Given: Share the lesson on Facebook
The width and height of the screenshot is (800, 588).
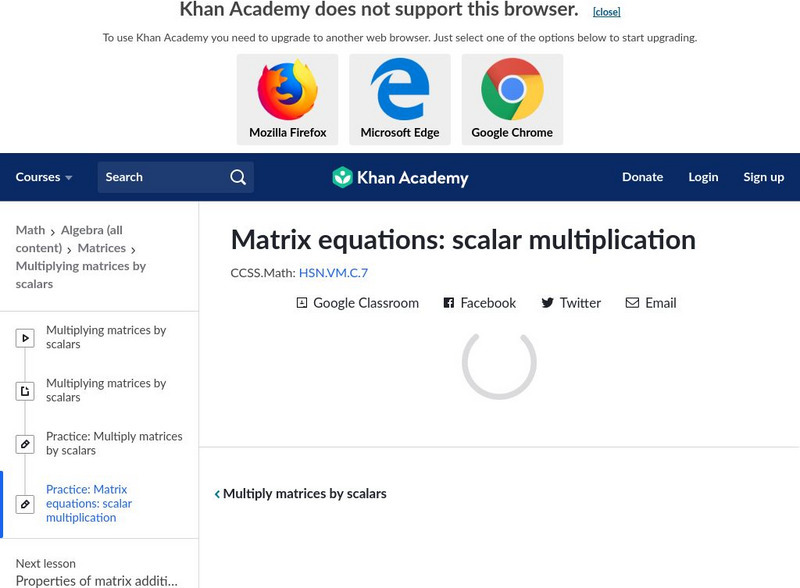Looking at the screenshot, I should tap(480, 303).
